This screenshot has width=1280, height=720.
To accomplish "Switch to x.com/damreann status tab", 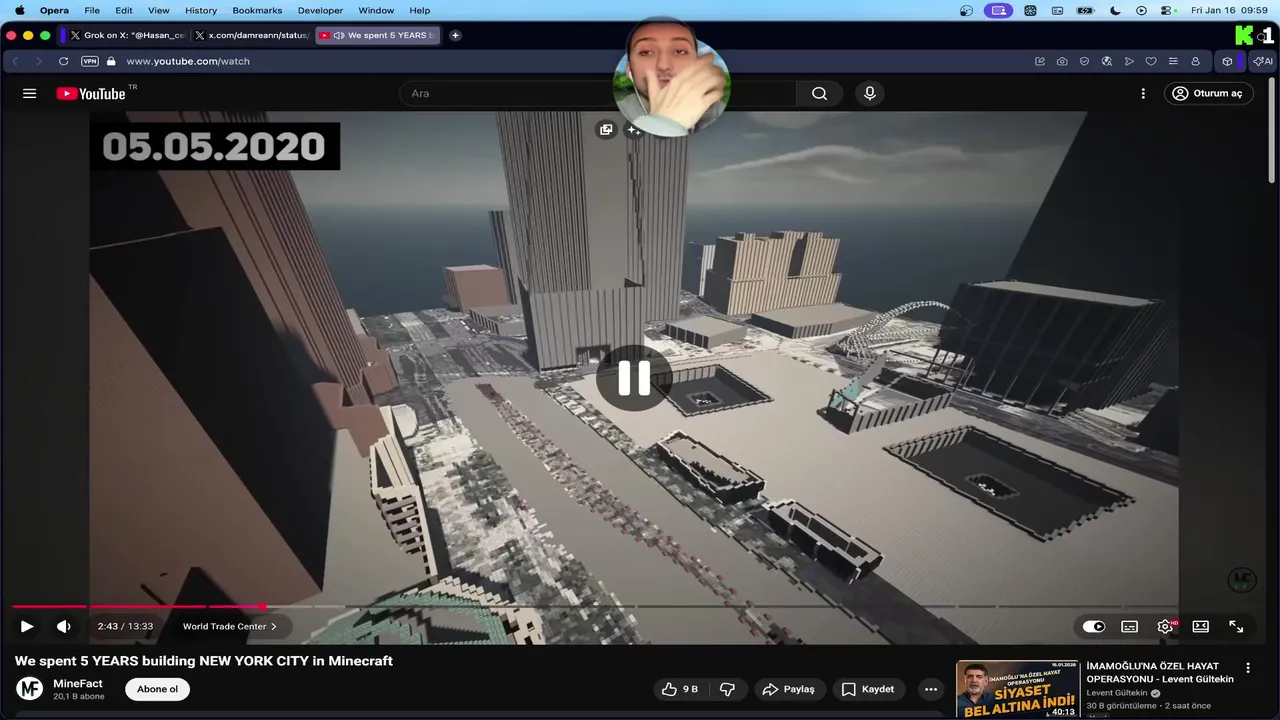I will click(x=251, y=35).
